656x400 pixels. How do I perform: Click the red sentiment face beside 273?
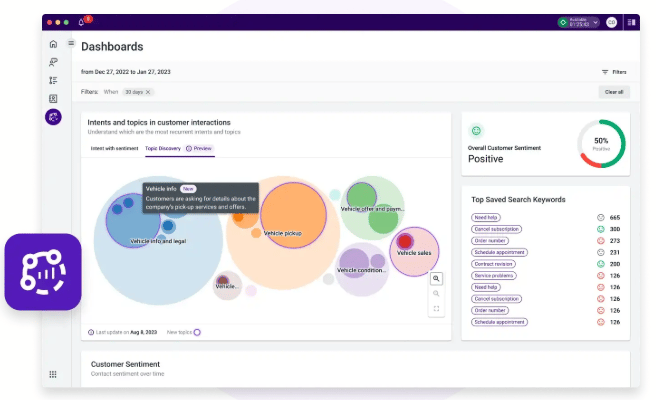[x=601, y=241]
